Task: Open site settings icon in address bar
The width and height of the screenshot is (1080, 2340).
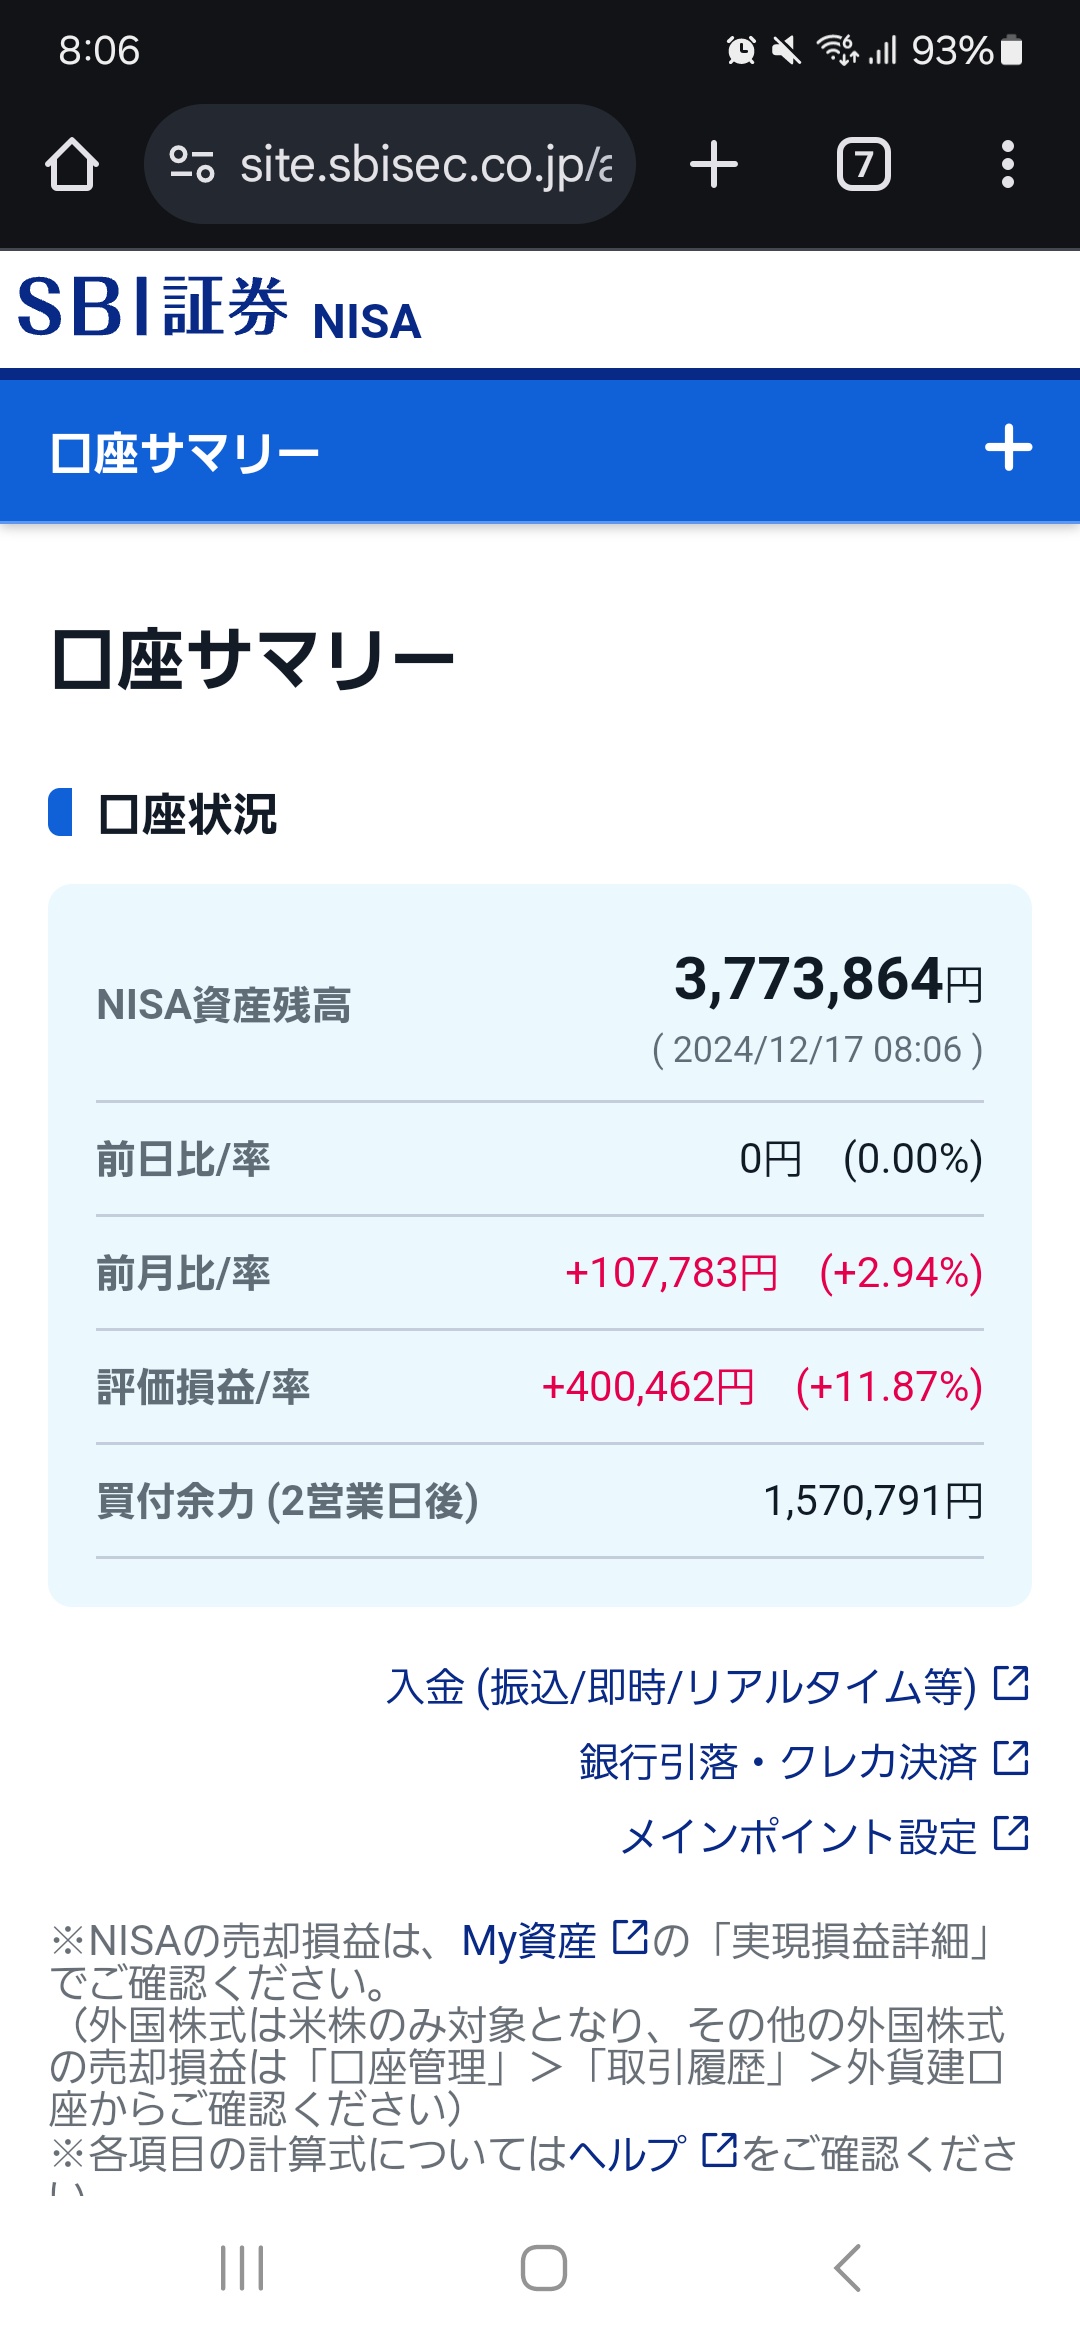Action: 192,164
